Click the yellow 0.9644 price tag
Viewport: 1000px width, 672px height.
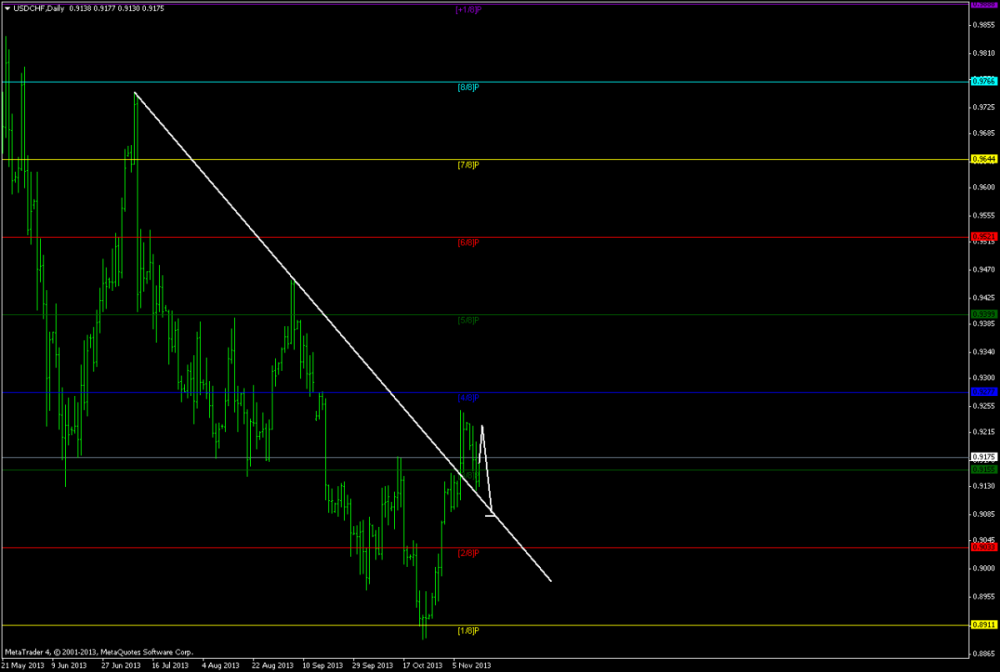[x=983, y=159]
